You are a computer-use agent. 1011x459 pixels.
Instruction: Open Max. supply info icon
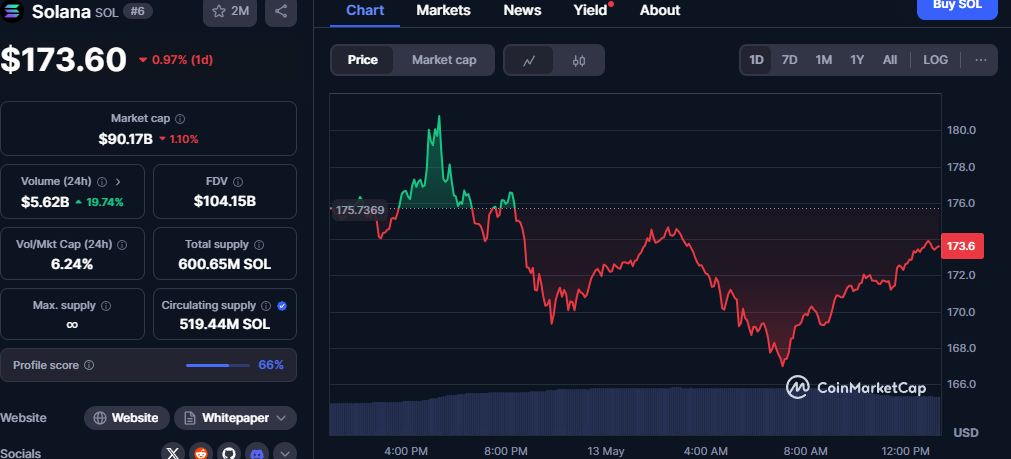click(106, 306)
